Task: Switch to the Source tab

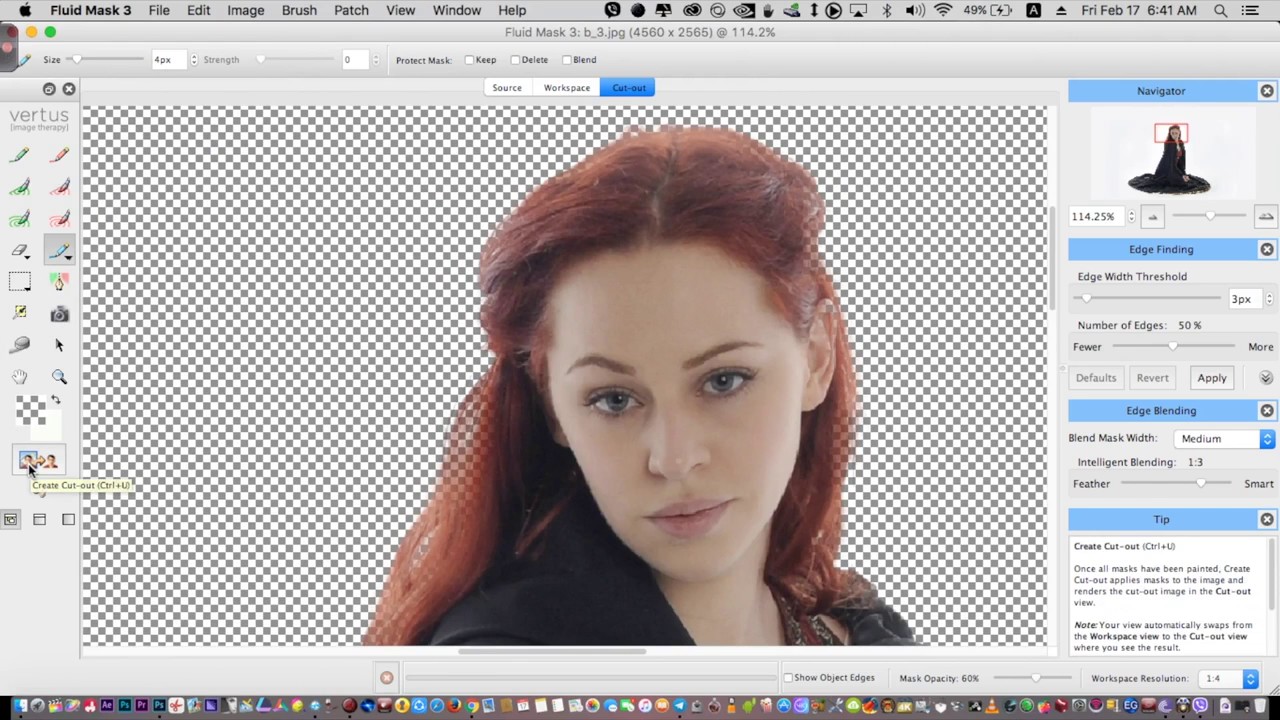Action: 507,88
